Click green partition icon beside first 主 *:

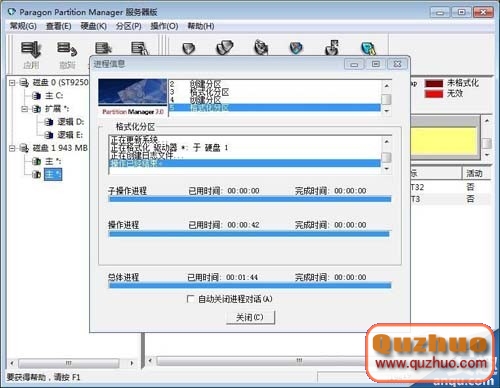pyautogui.click(x=36, y=161)
